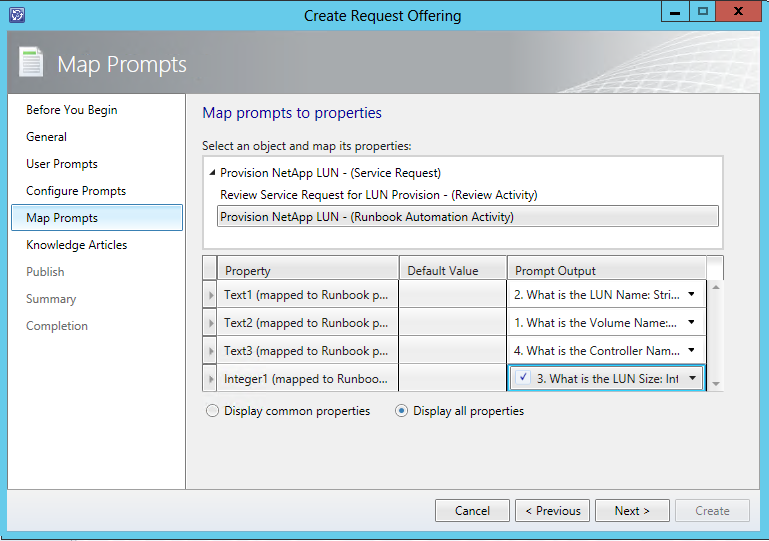Click the Text3 (mapped to Runbook p... cell
This screenshot has width=769, height=541.
(x=308, y=351)
